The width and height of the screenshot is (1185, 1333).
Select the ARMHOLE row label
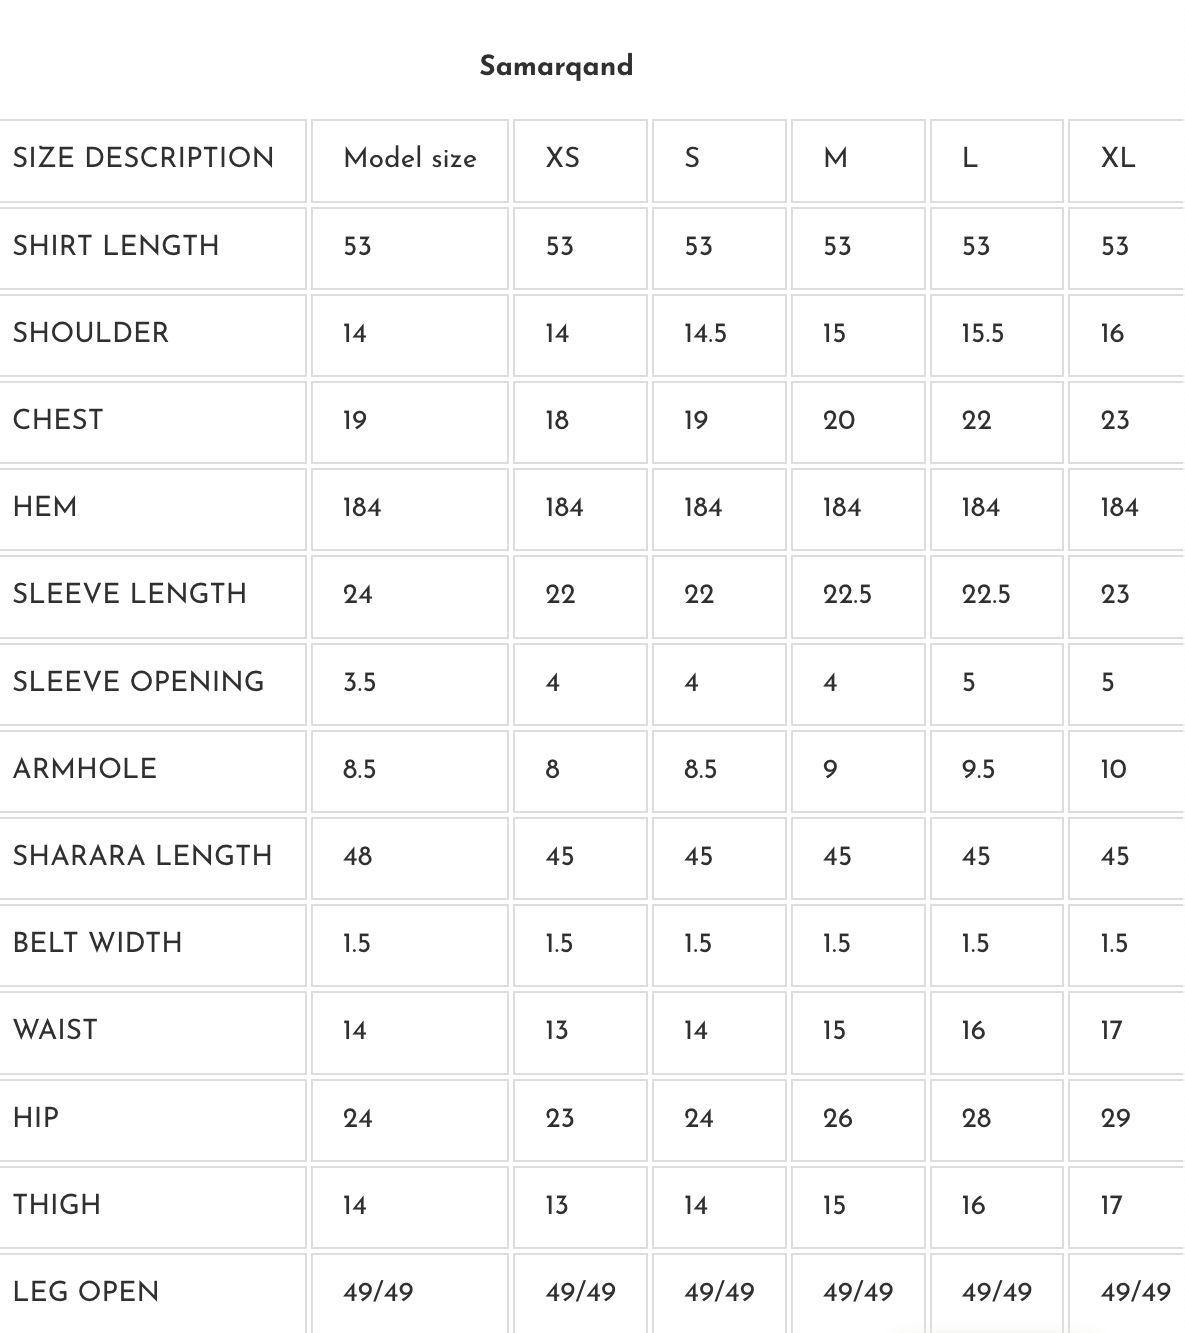coord(85,769)
